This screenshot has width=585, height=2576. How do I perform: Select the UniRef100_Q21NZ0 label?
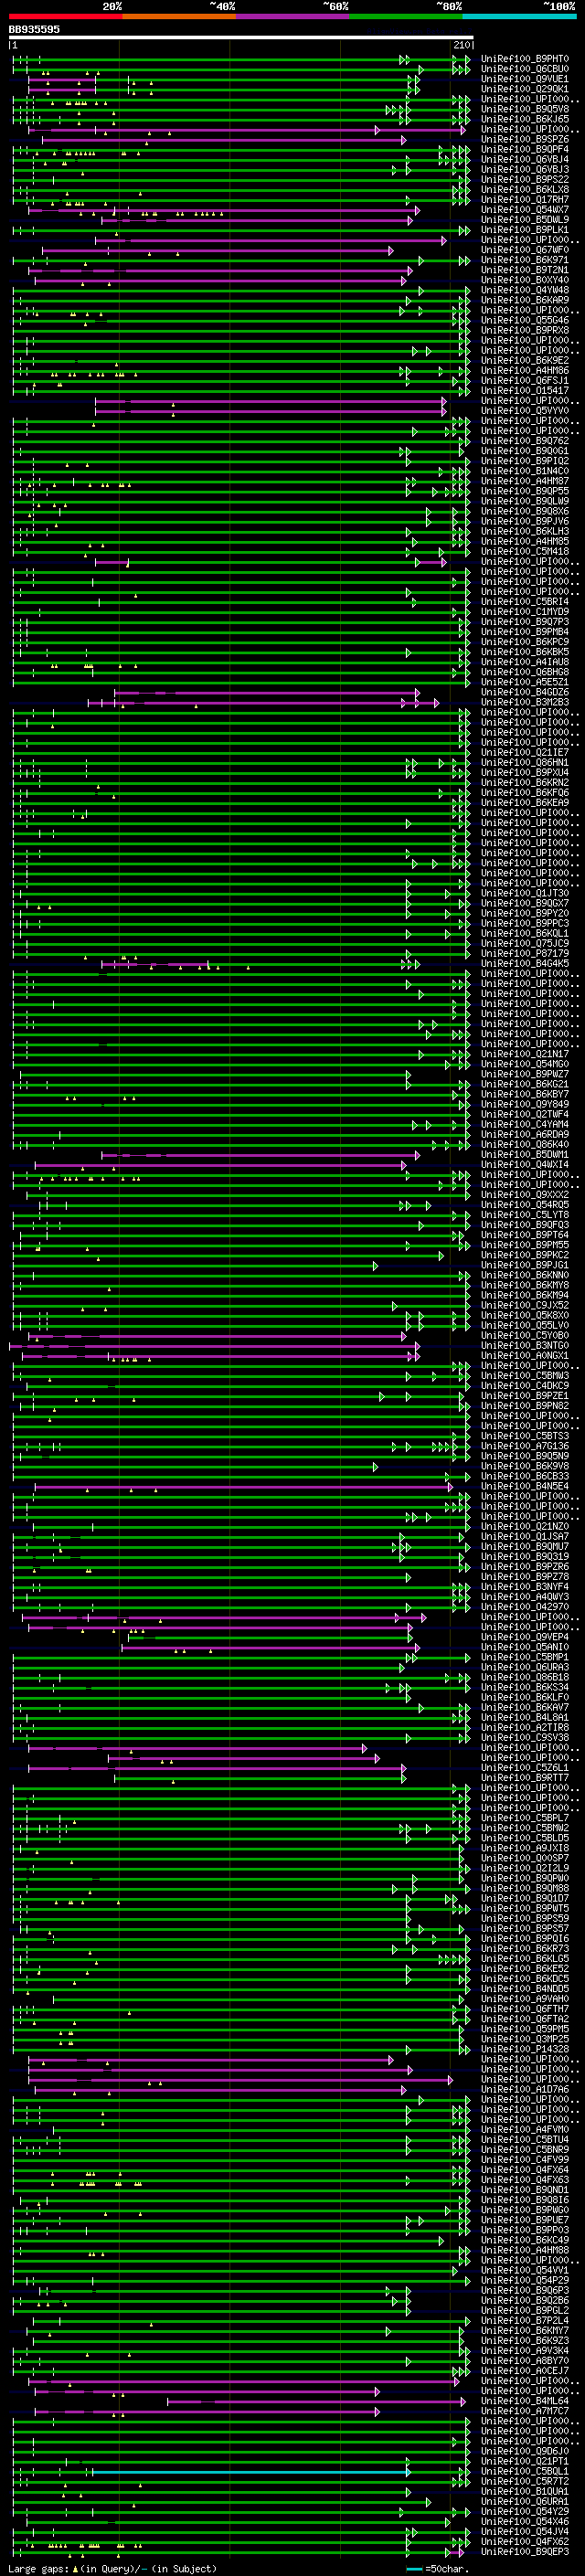[x=525, y=1526]
